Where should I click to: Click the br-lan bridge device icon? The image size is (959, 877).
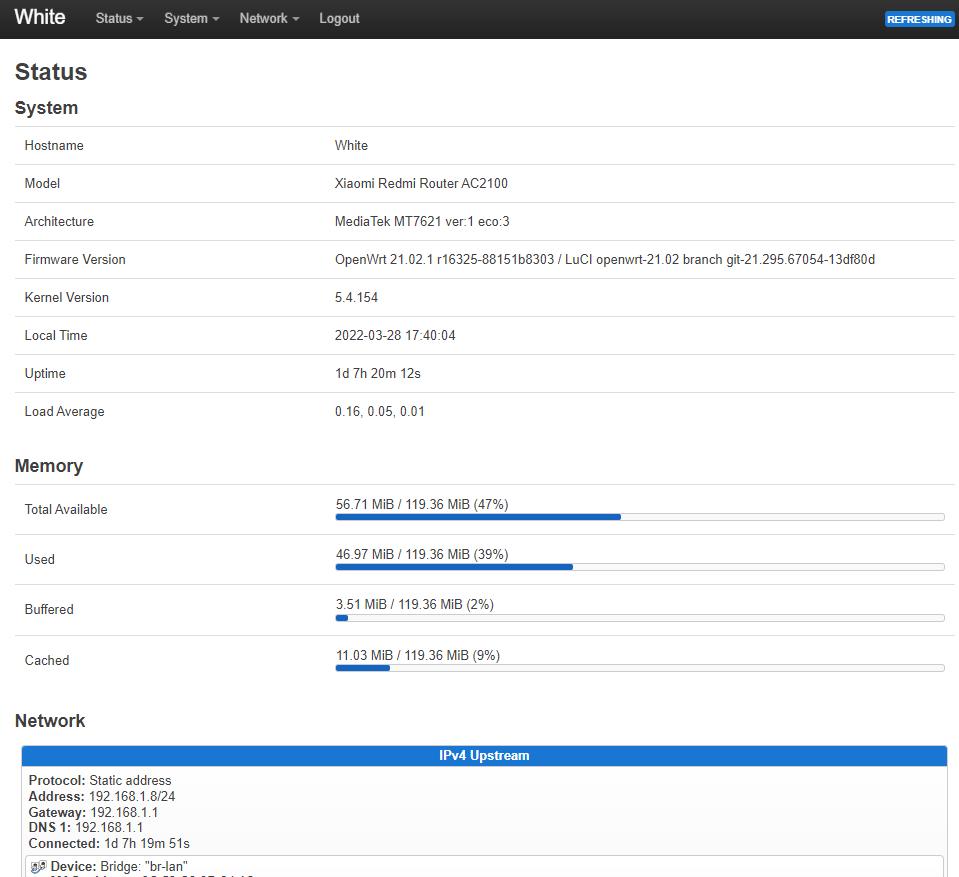(38, 865)
